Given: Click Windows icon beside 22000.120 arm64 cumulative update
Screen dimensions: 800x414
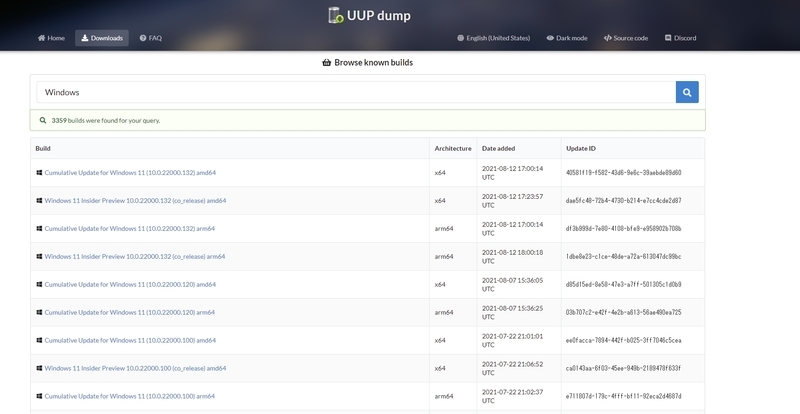Looking at the screenshot, I should pos(39,312).
